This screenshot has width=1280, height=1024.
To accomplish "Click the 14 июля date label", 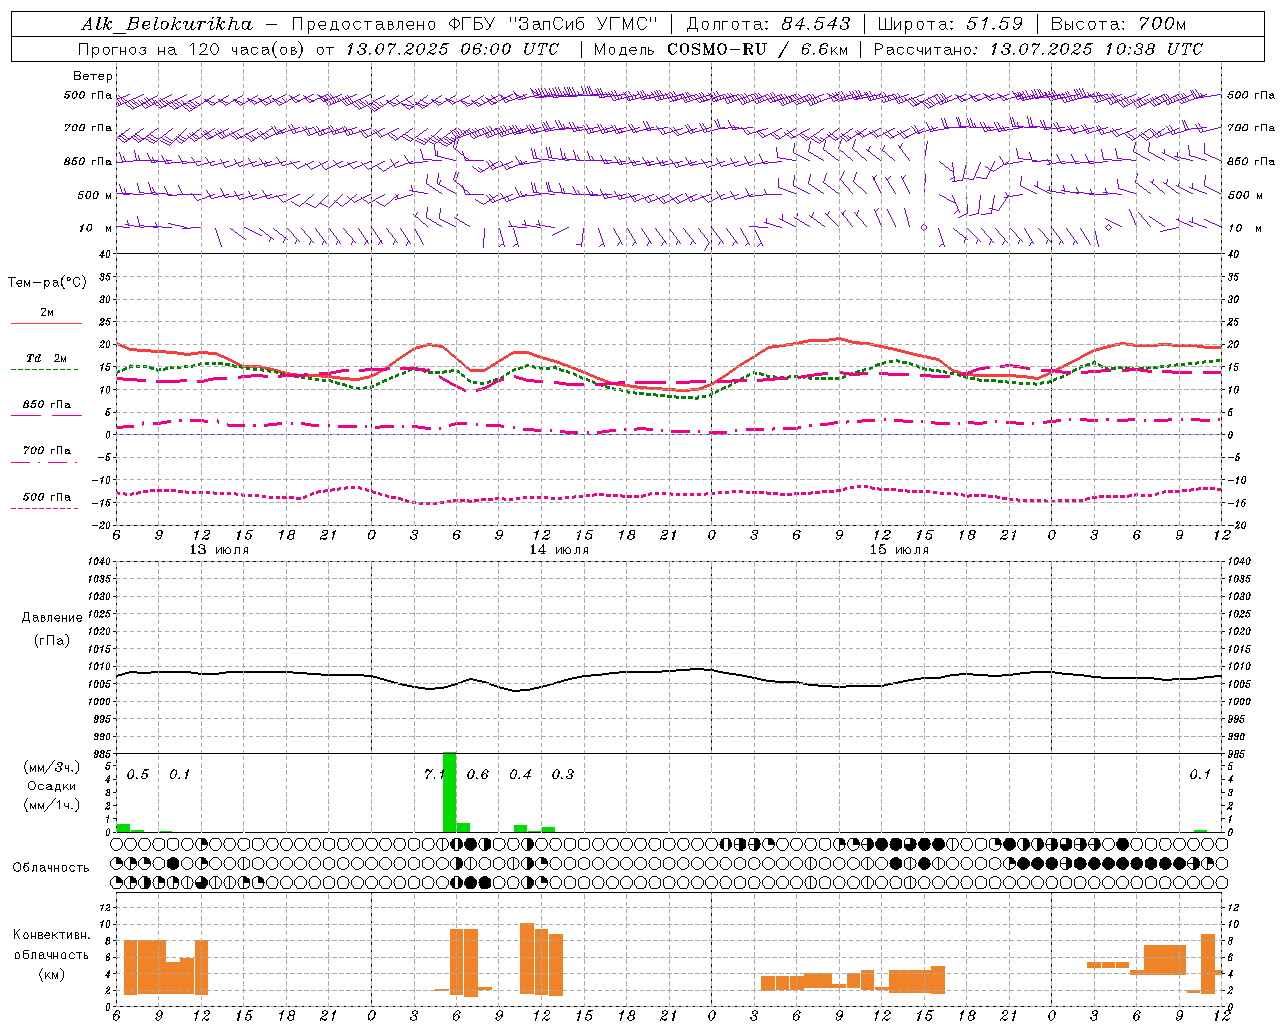I will tap(559, 550).
